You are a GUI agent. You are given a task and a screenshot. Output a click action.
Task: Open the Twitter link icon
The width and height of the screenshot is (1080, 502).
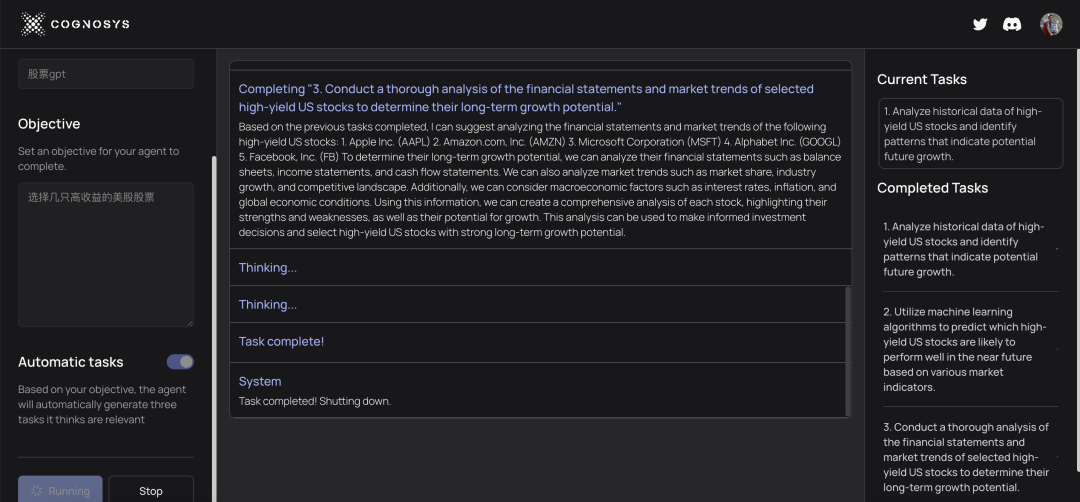pyautogui.click(x=979, y=24)
